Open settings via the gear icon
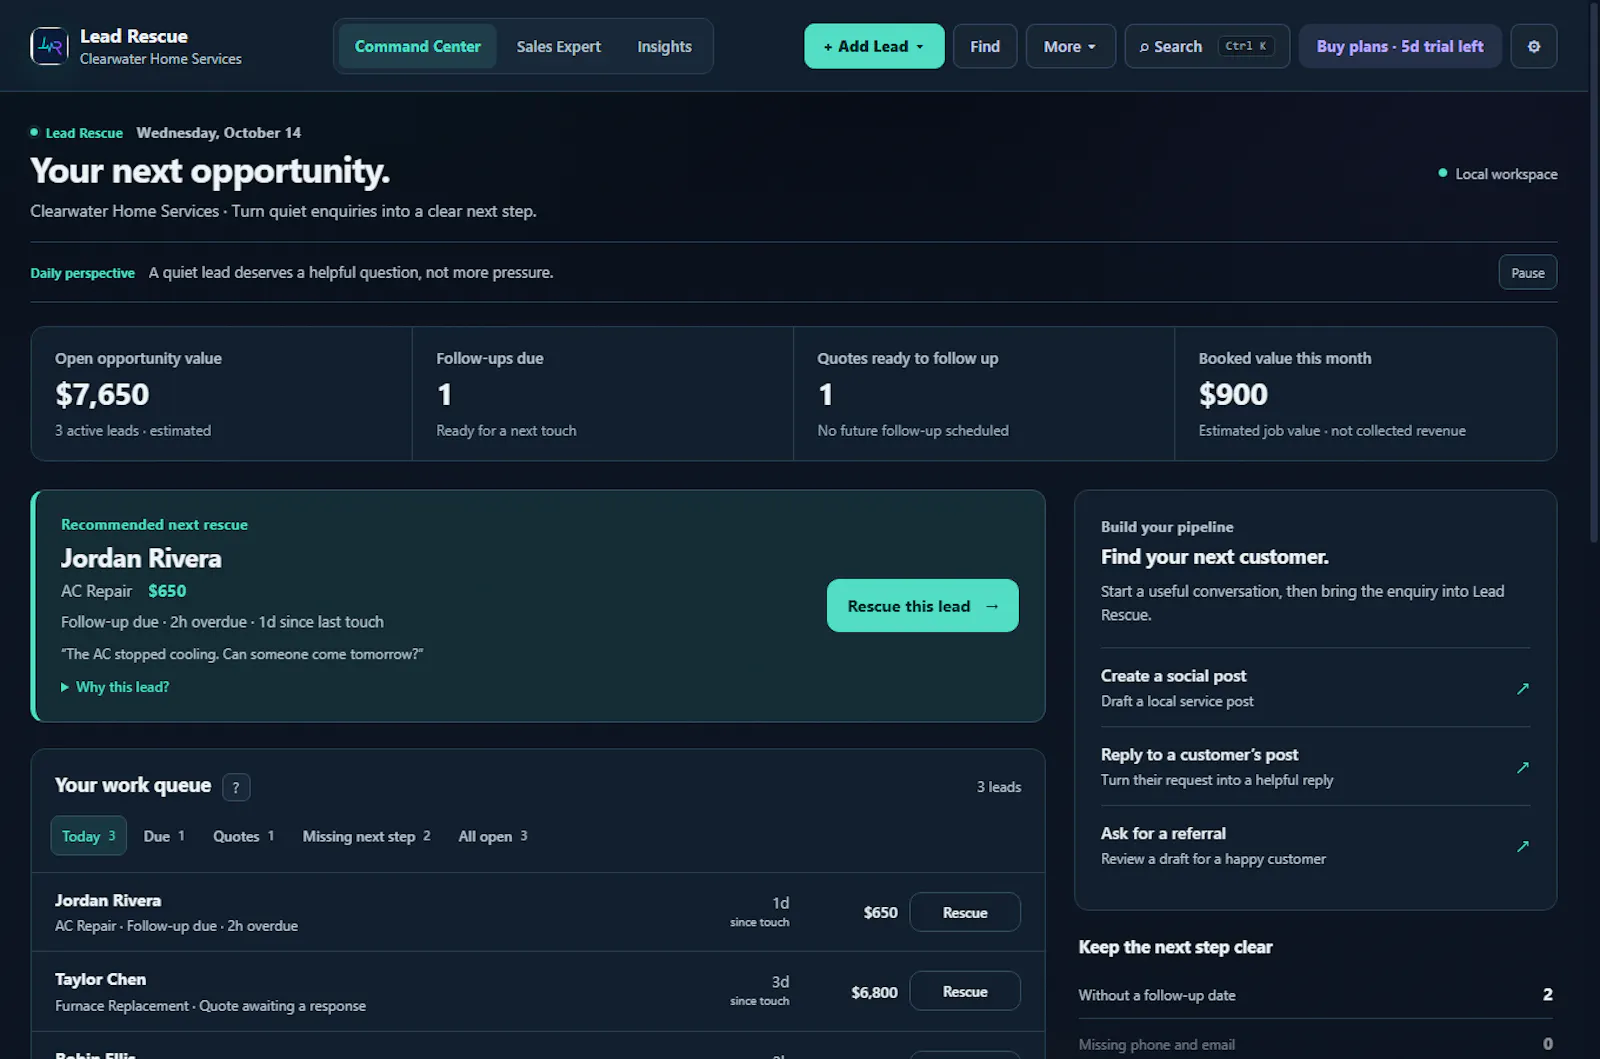 pos(1534,46)
